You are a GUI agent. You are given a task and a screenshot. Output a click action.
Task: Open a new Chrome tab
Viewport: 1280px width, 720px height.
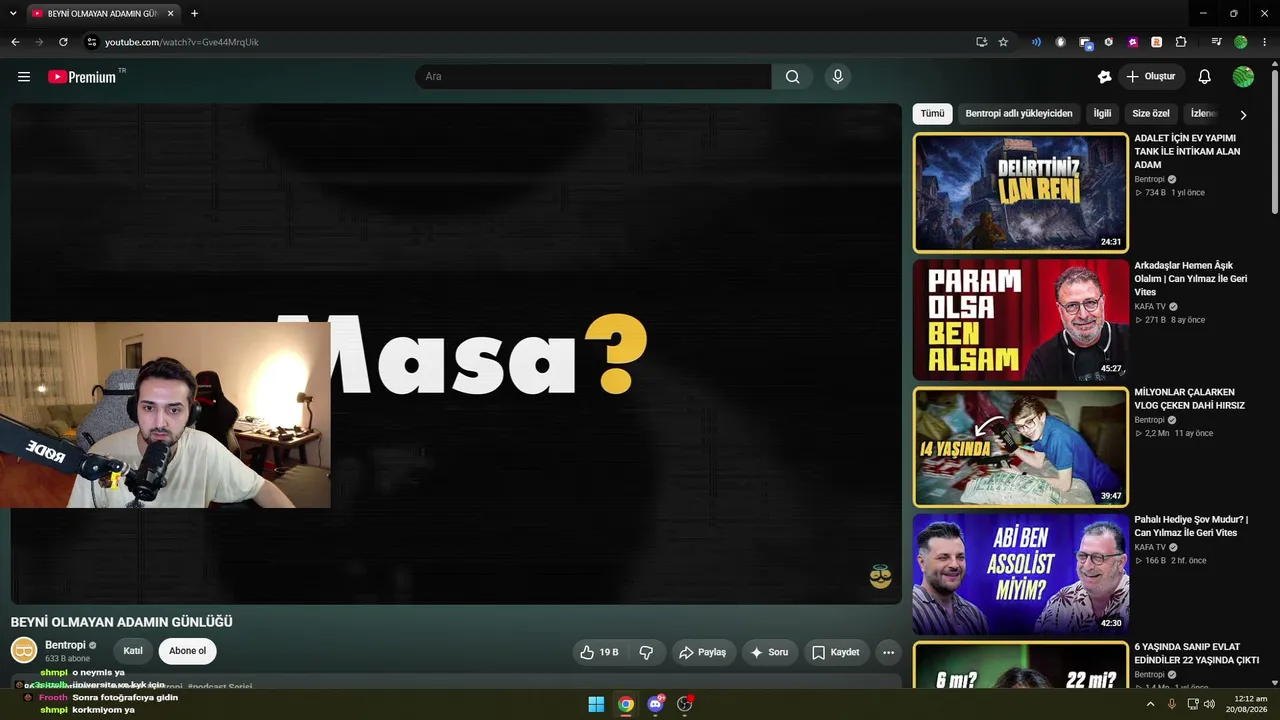194,13
